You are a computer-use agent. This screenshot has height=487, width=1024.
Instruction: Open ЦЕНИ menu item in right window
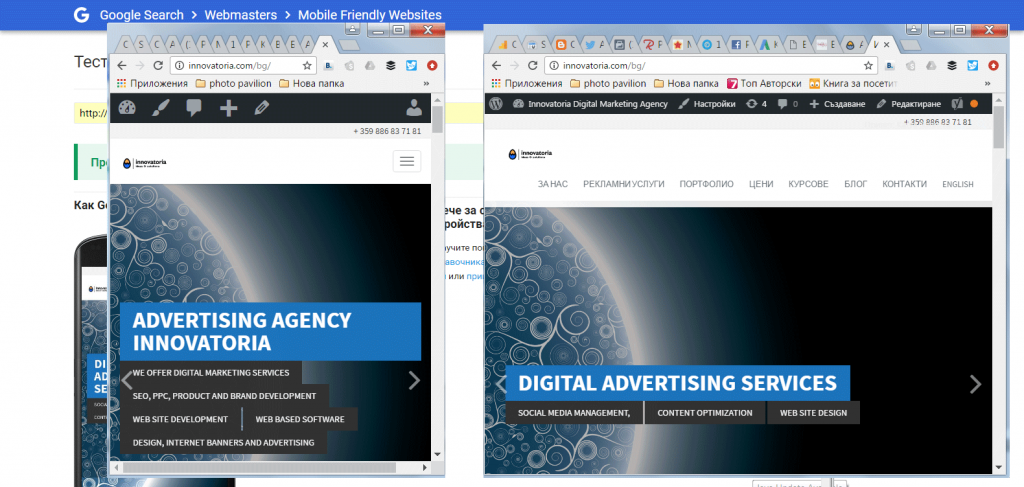coord(761,184)
